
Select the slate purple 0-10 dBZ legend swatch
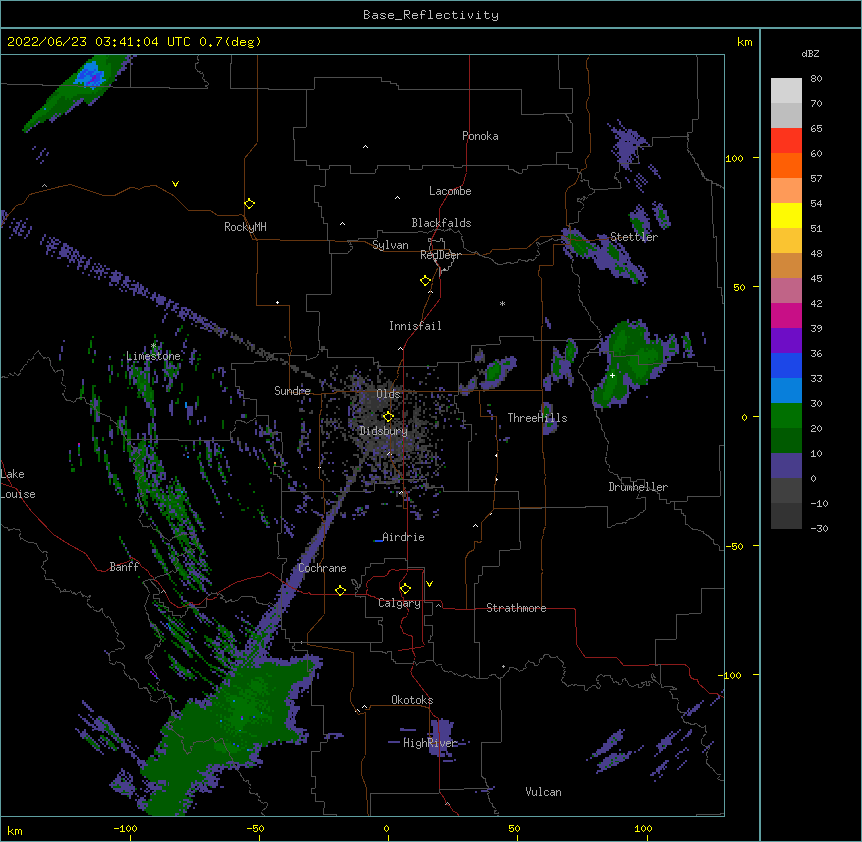coord(786,466)
